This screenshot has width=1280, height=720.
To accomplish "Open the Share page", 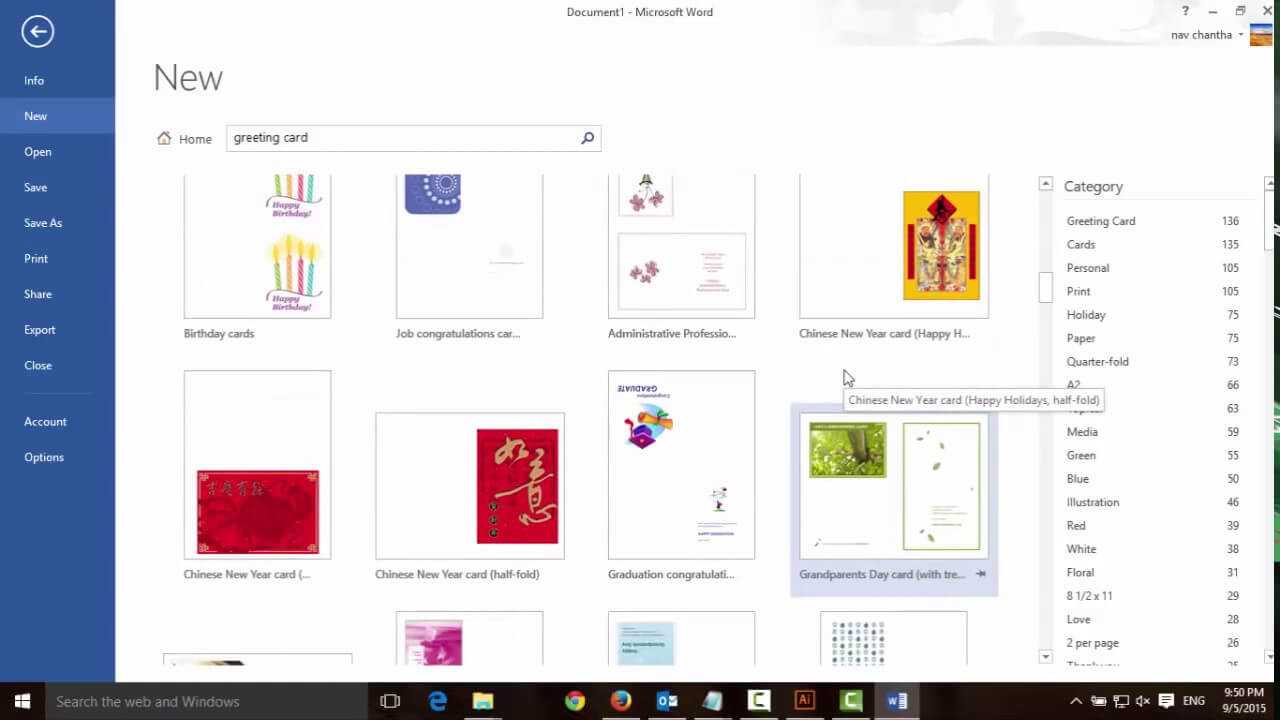I will (57, 294).
